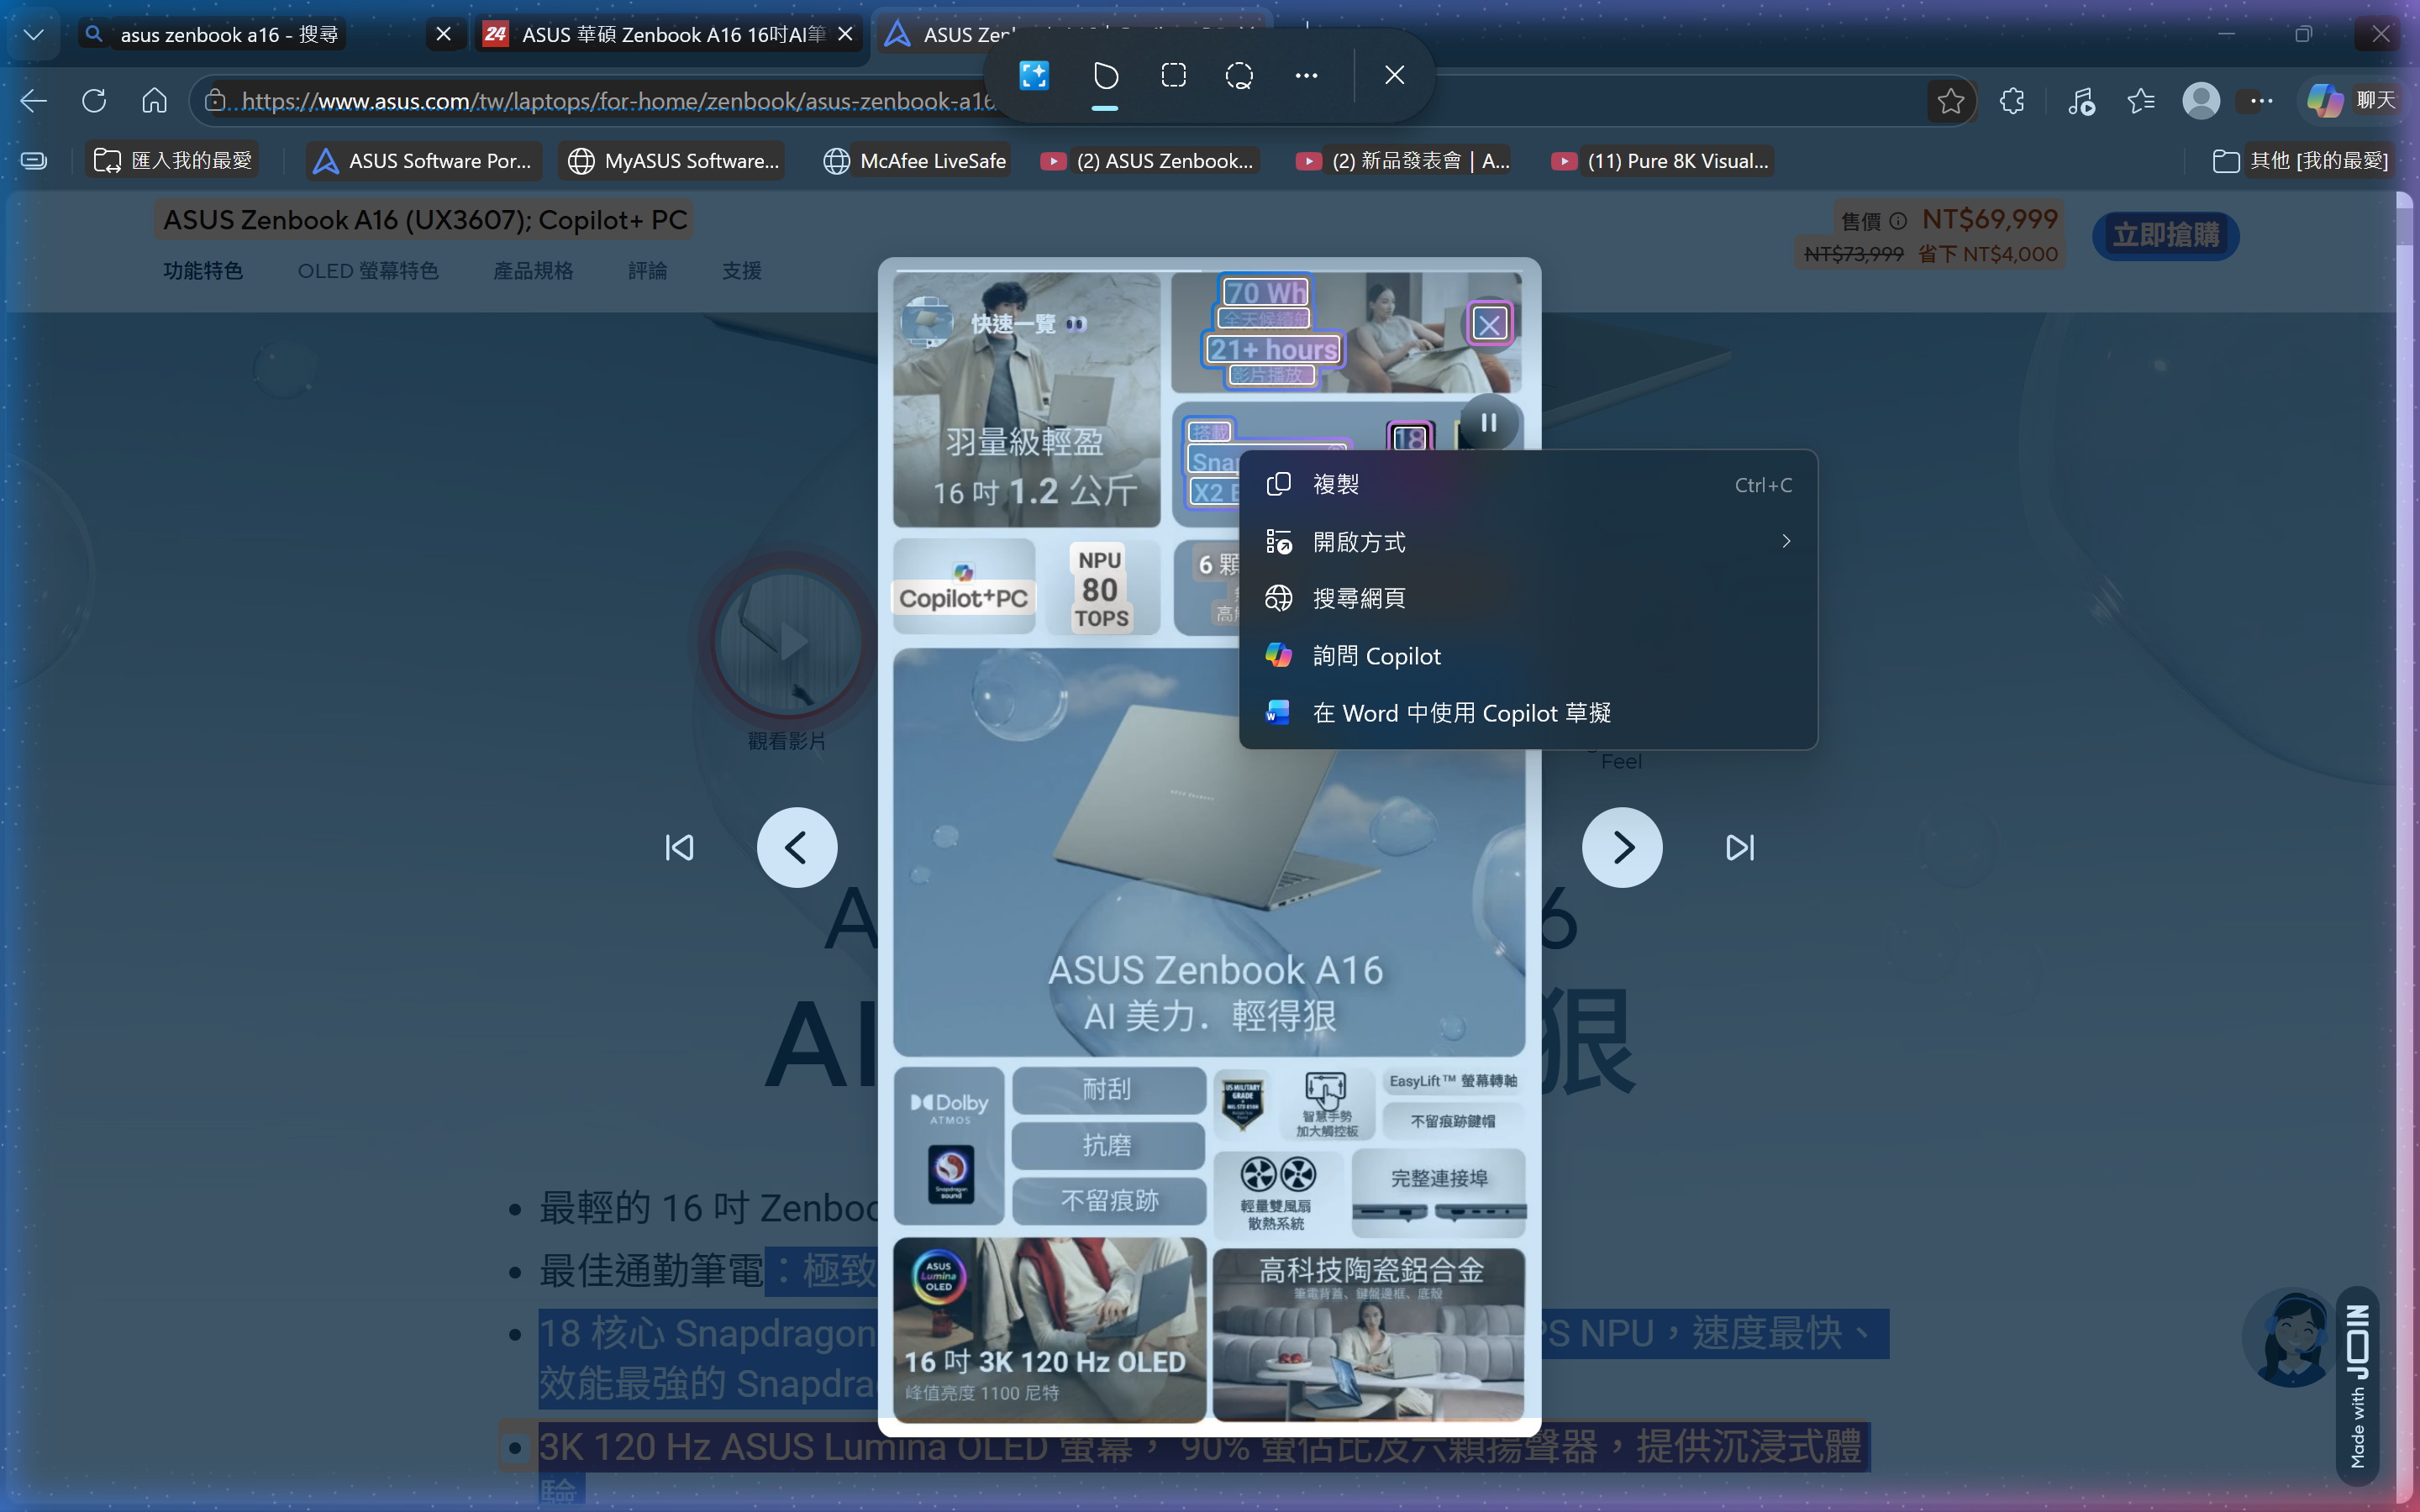Click the browser refresh icon
Screen dimensions: 2420x1512
point(94,100)
